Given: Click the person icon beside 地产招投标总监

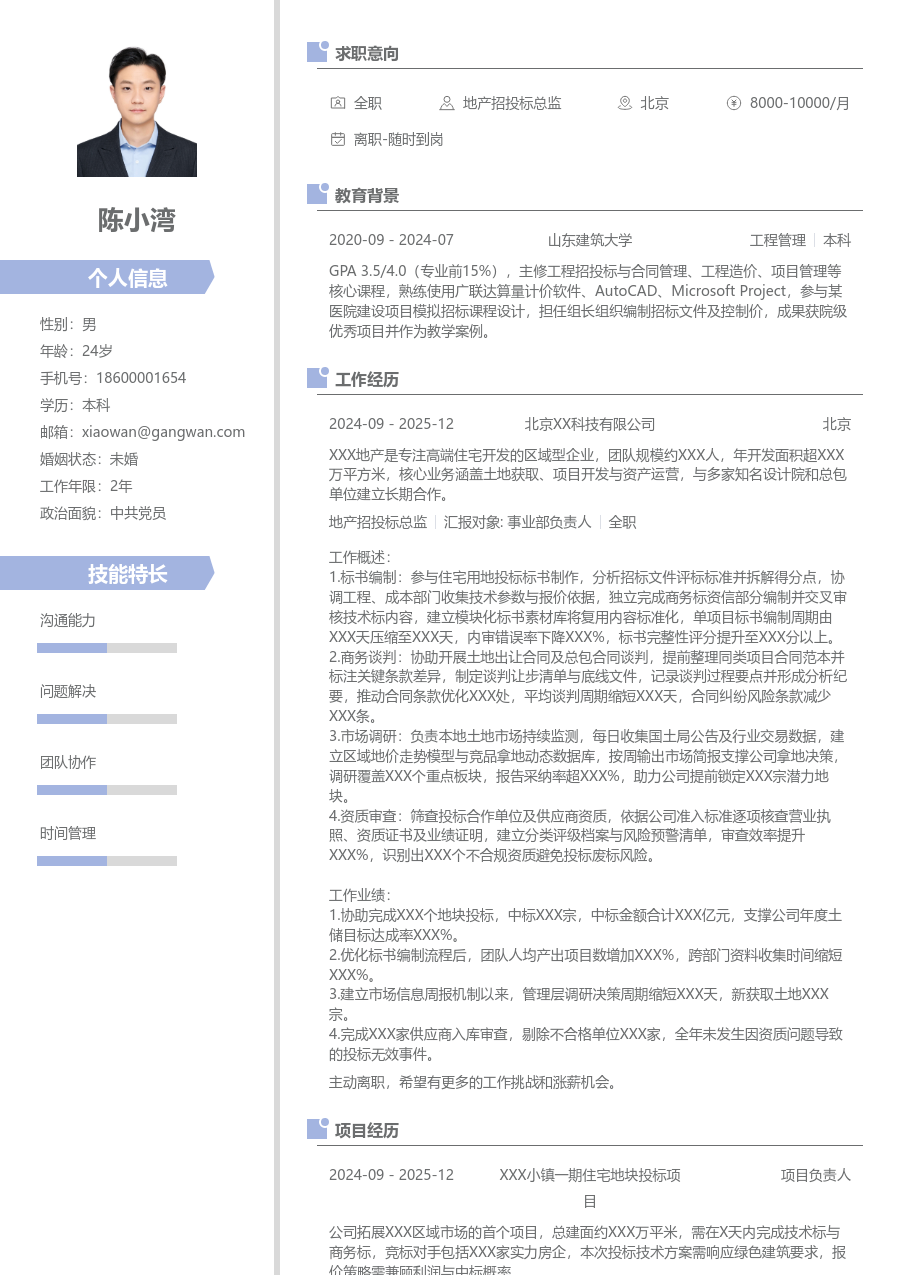Looking at the screenshot, I should tap(447, 103).
